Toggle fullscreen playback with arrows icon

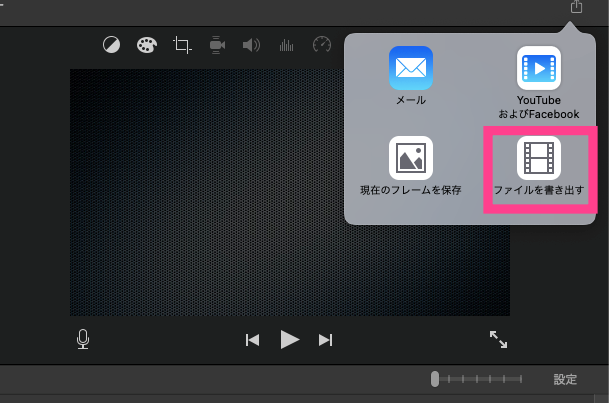tap(498, 340)
